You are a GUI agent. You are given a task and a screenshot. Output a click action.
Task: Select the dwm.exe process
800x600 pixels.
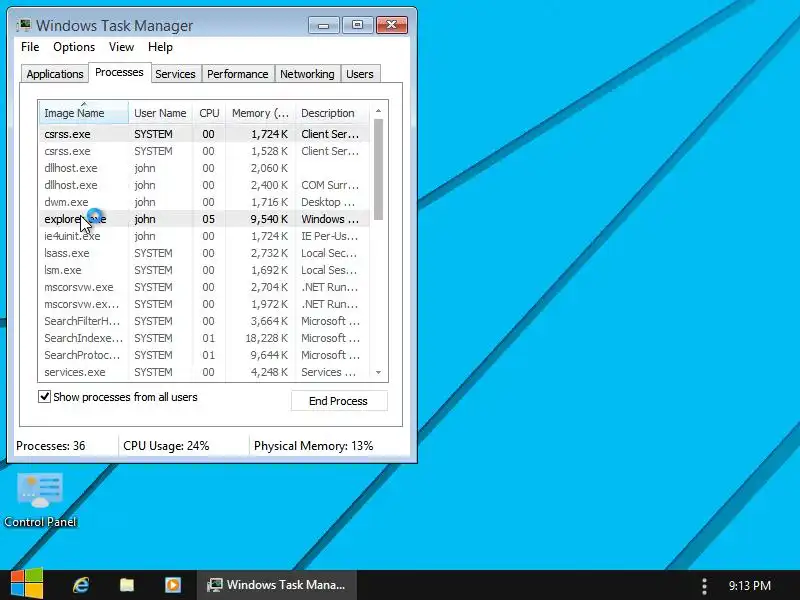pos(205,202)
